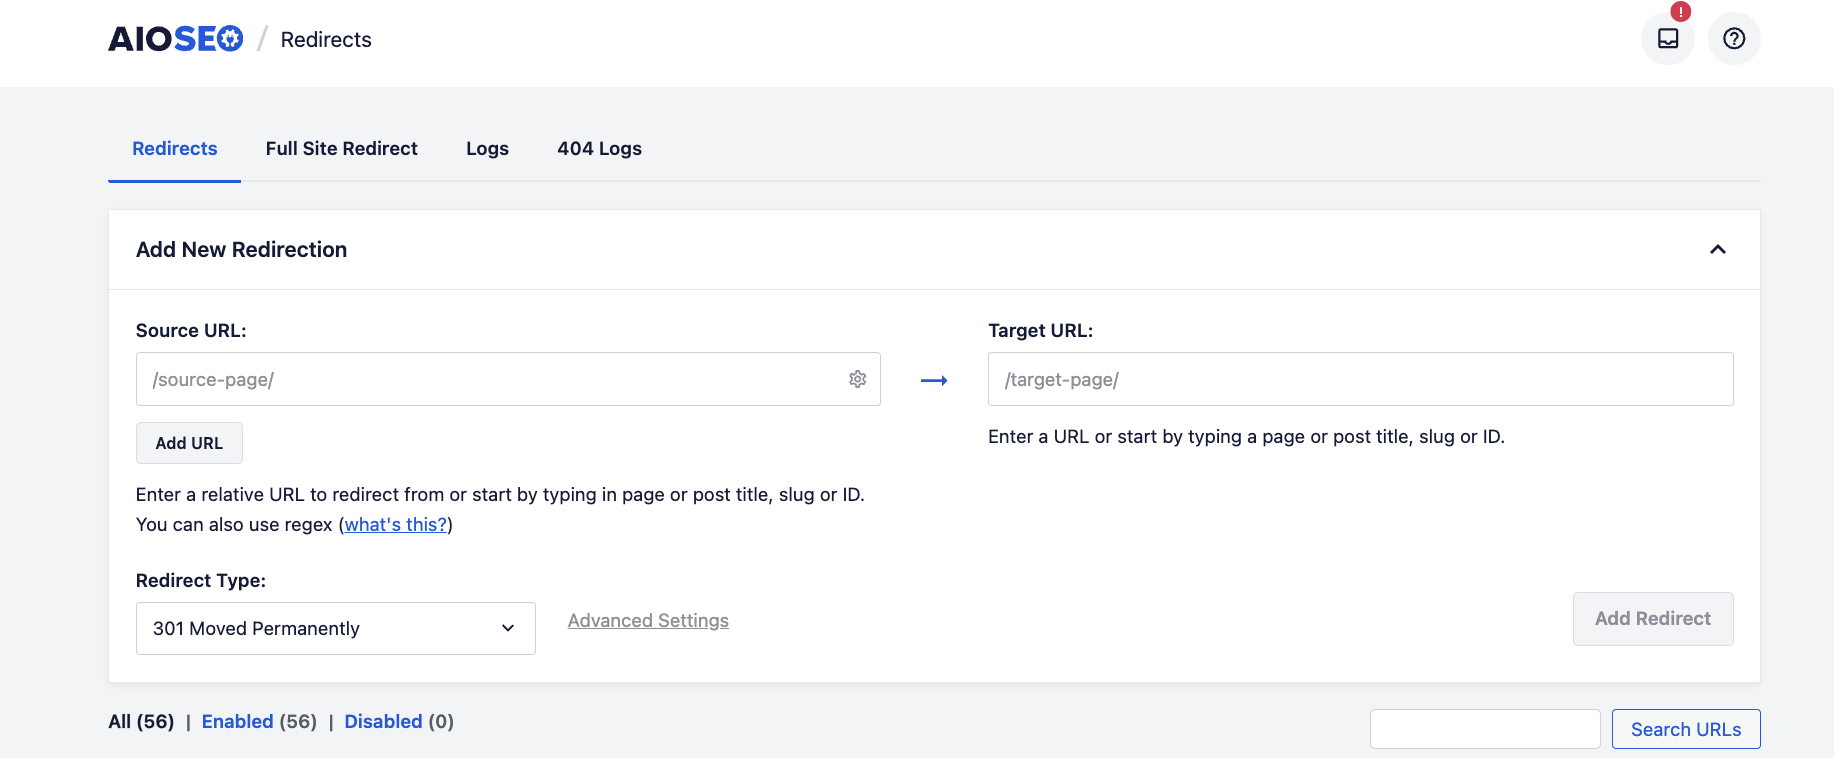
Task: Click the help question mark icon
Action: [1733, 39]
